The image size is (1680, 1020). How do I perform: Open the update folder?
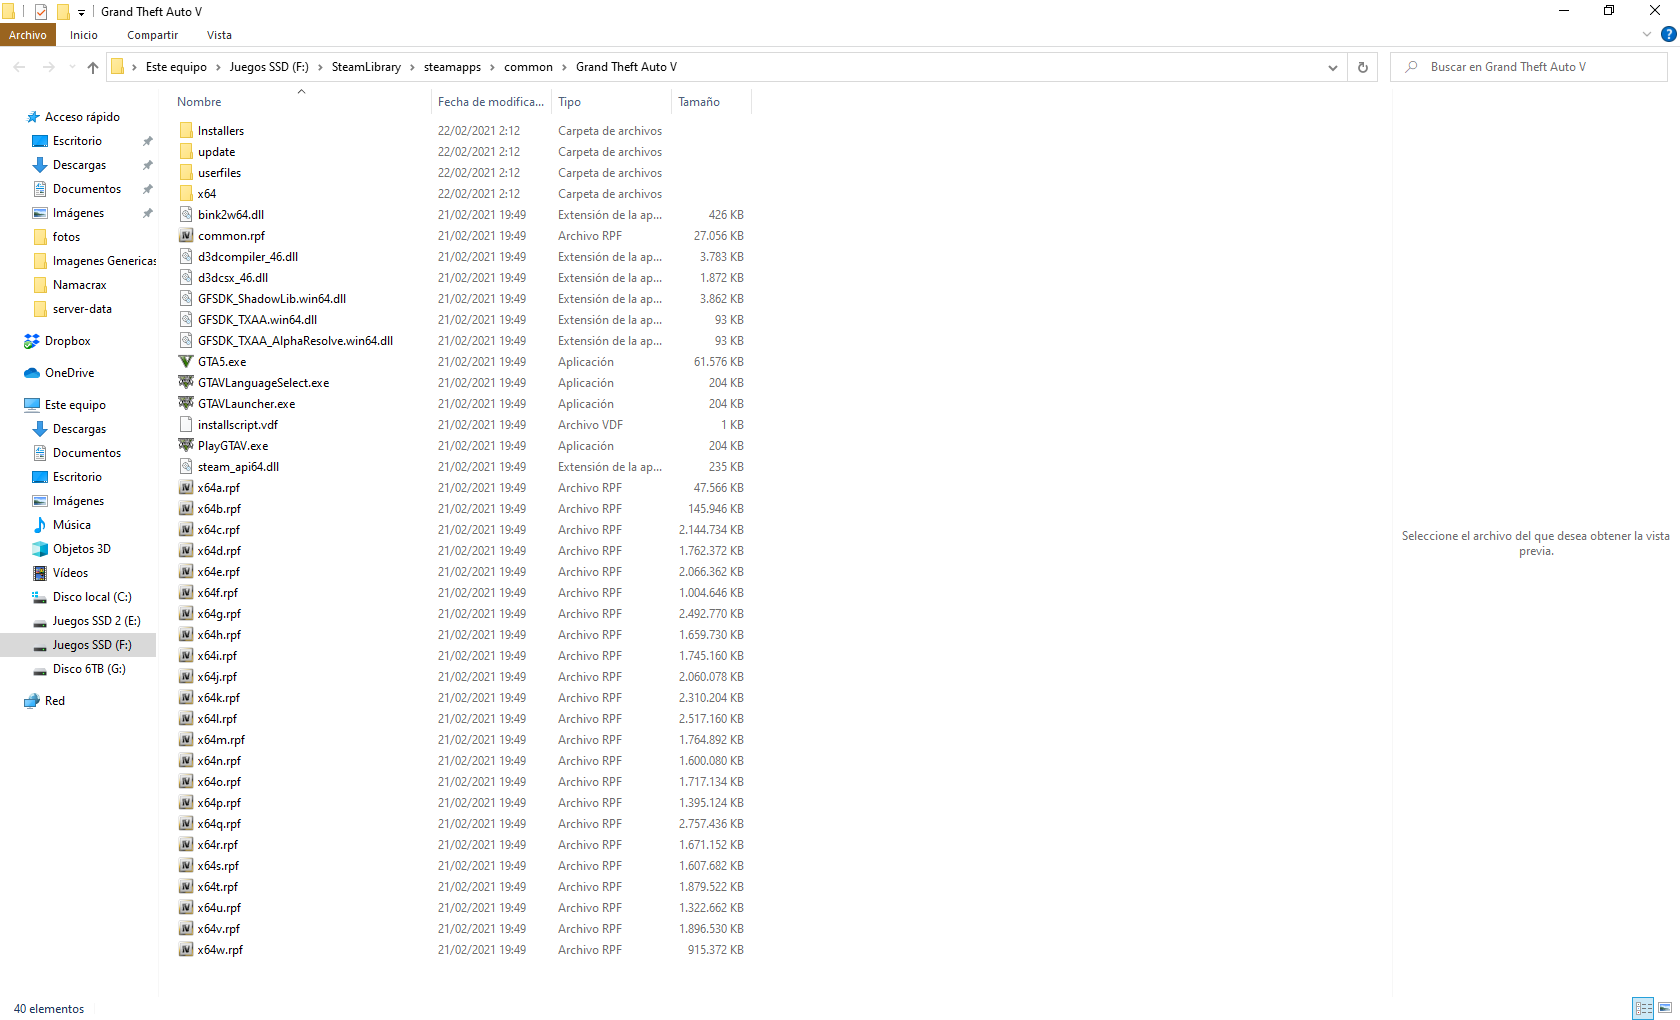(x=216, y=152)
